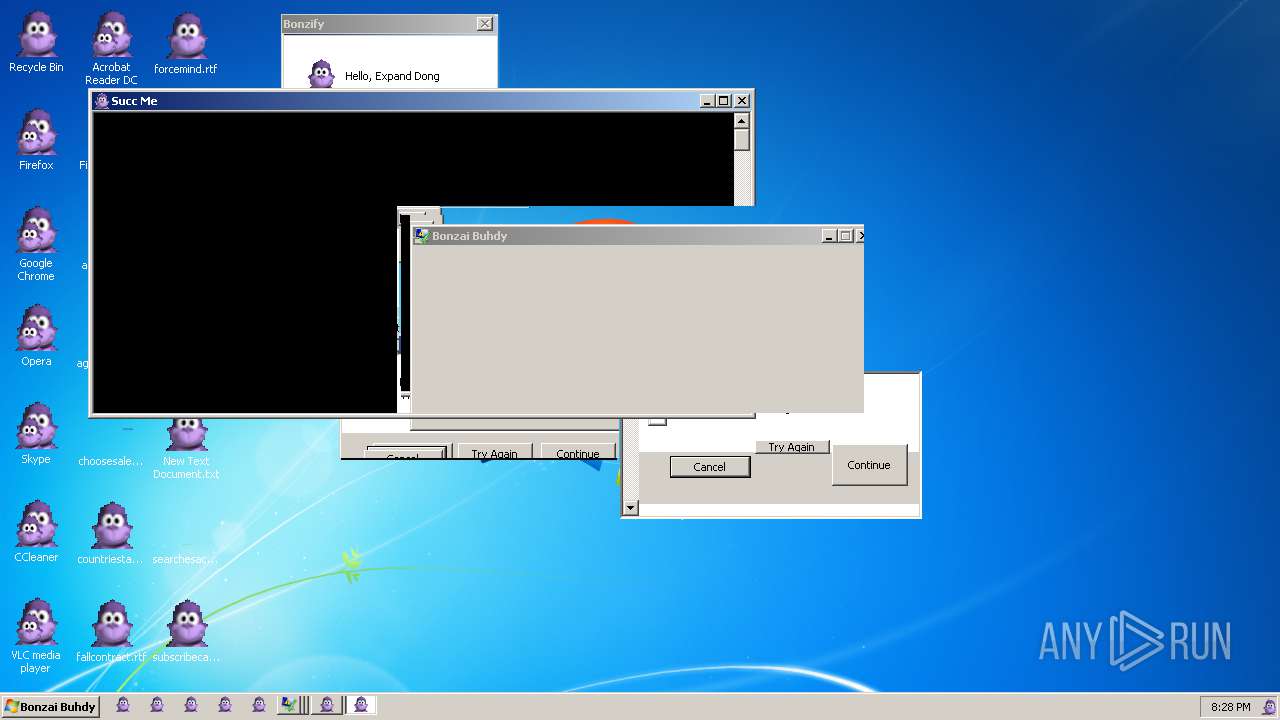The height and width of the screenshot is (720, 1280).
Task: Click the pressed Bonzi taskbar button
Action: pos(361,705)
